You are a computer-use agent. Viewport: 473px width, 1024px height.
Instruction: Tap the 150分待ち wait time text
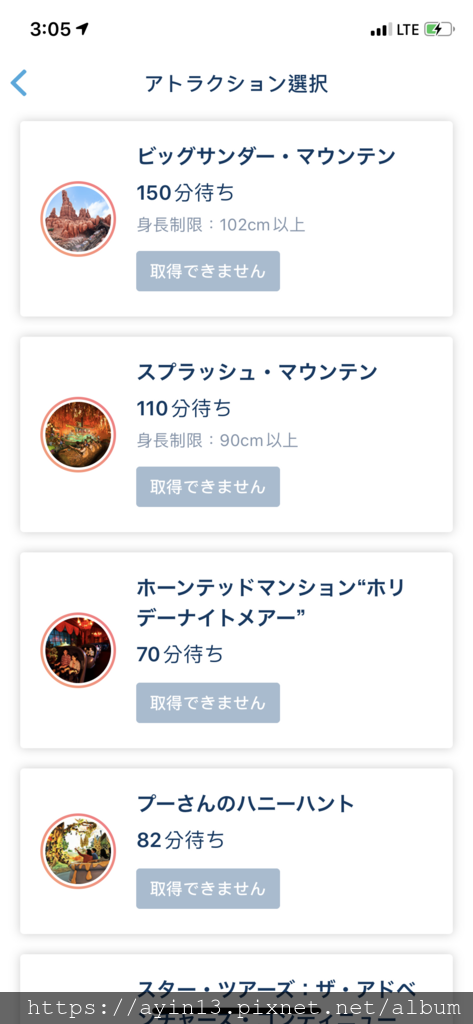coord(186,193)
